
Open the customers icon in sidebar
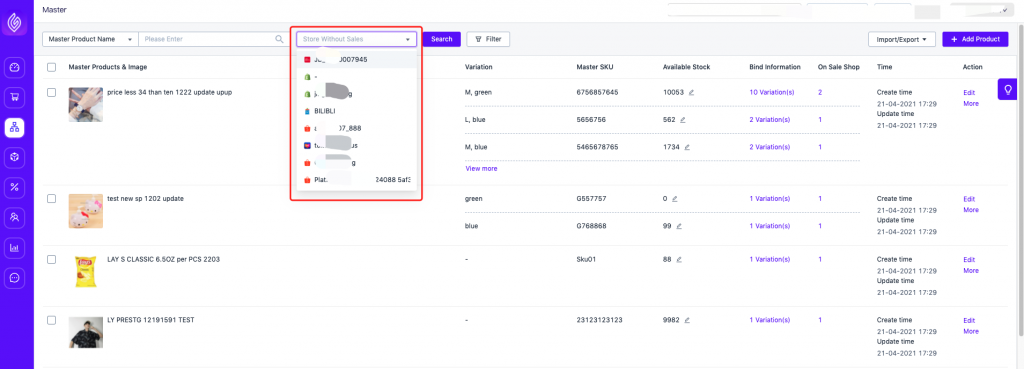(15, 217)
